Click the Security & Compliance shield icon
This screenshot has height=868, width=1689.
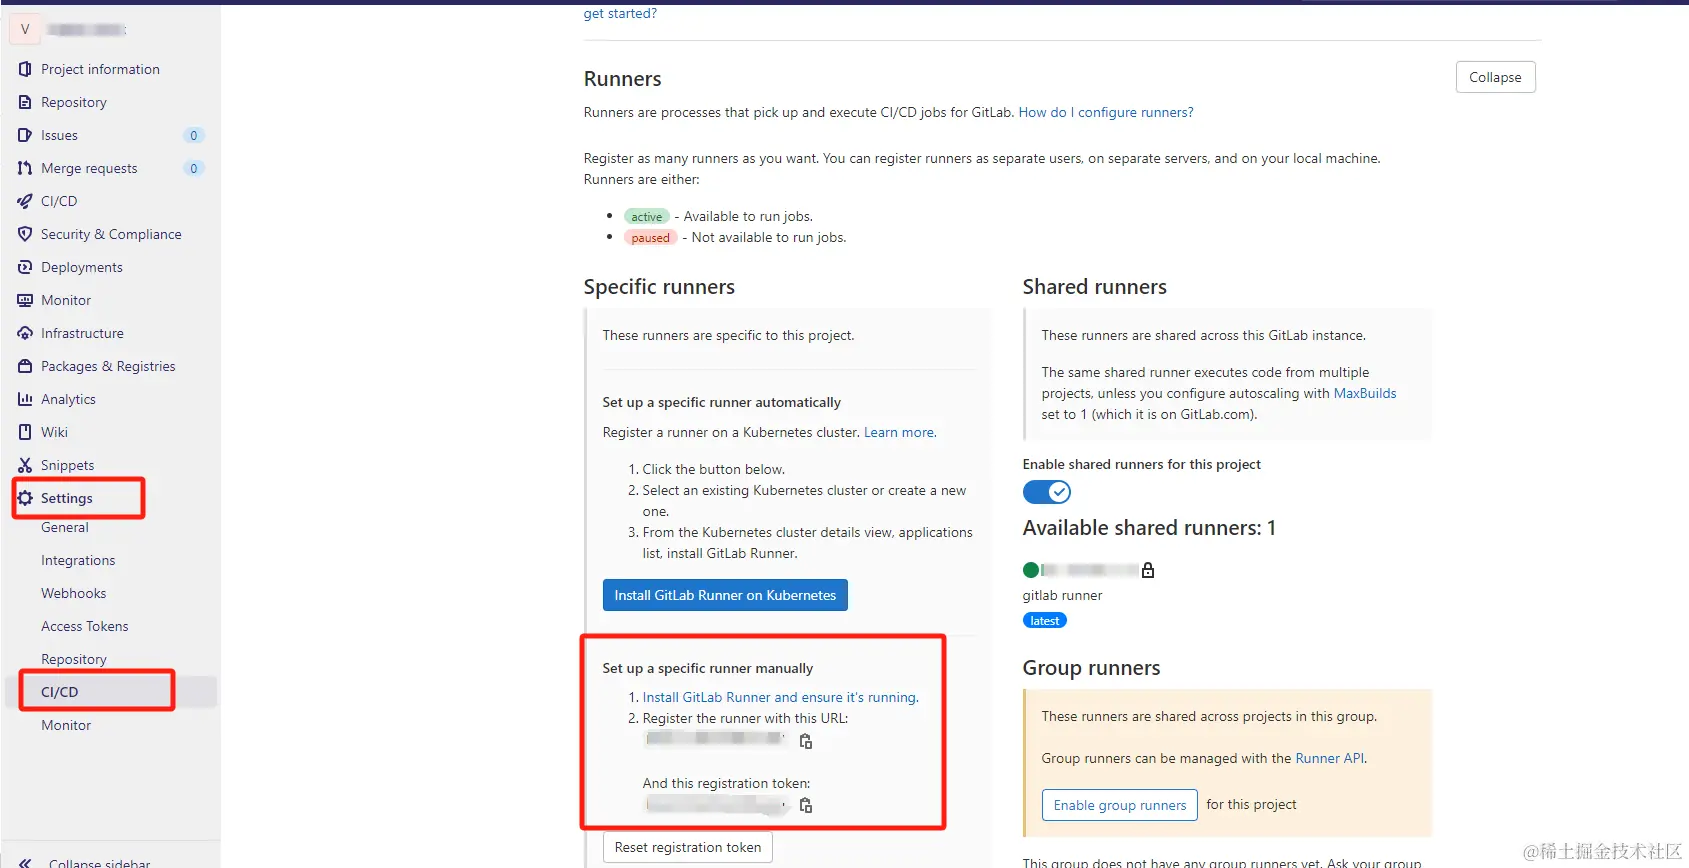point(25,234)
